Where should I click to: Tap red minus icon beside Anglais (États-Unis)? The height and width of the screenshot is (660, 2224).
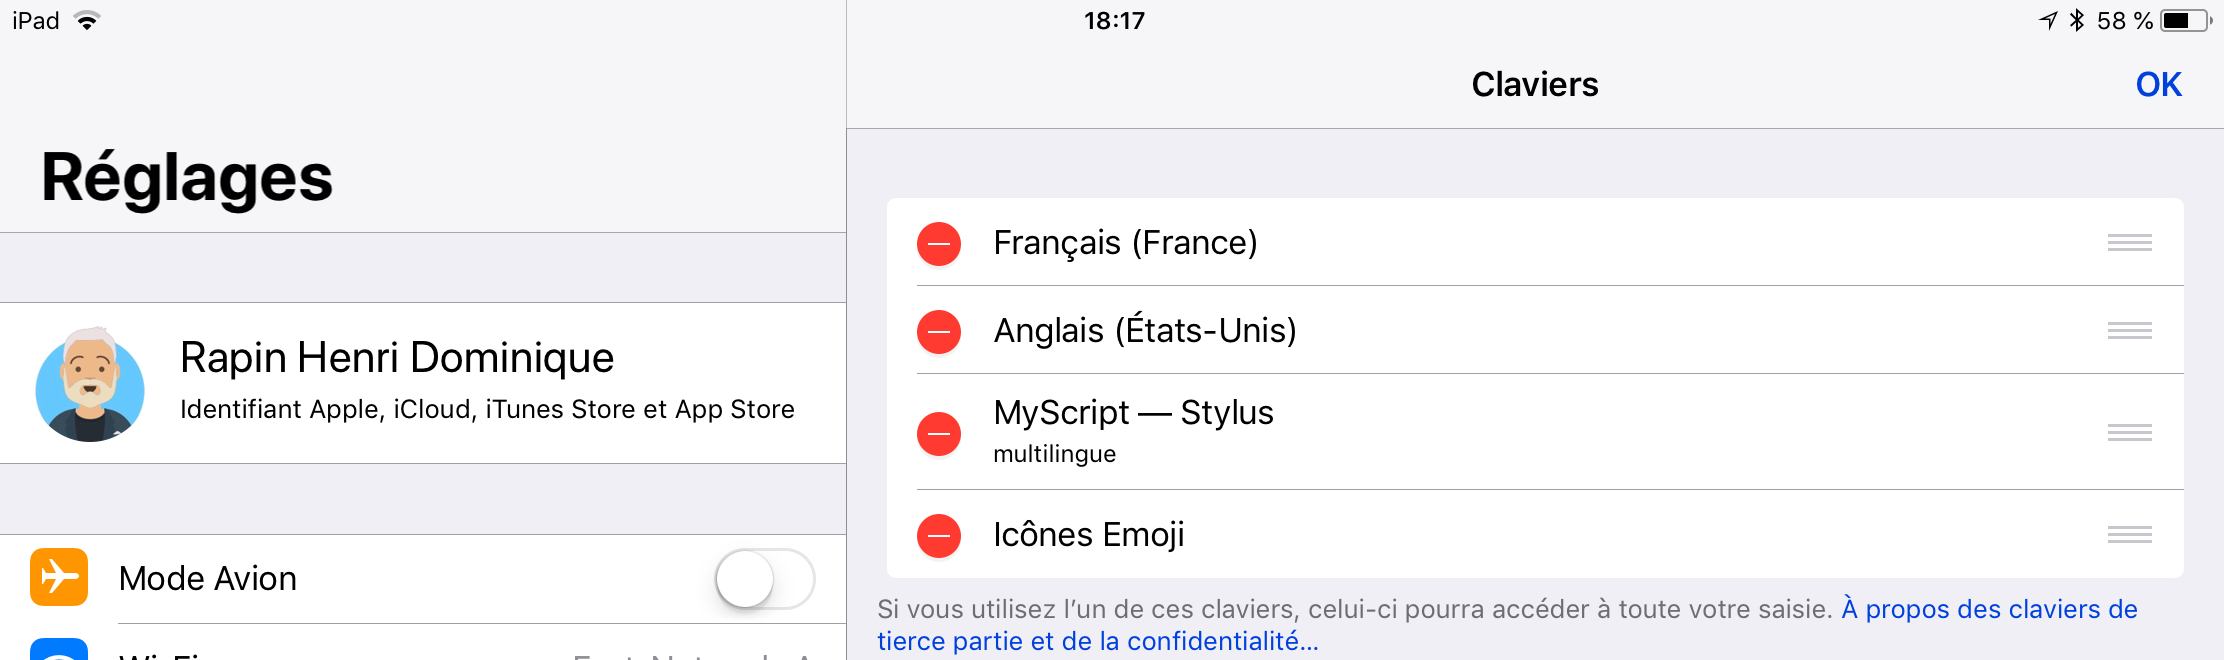939,332
